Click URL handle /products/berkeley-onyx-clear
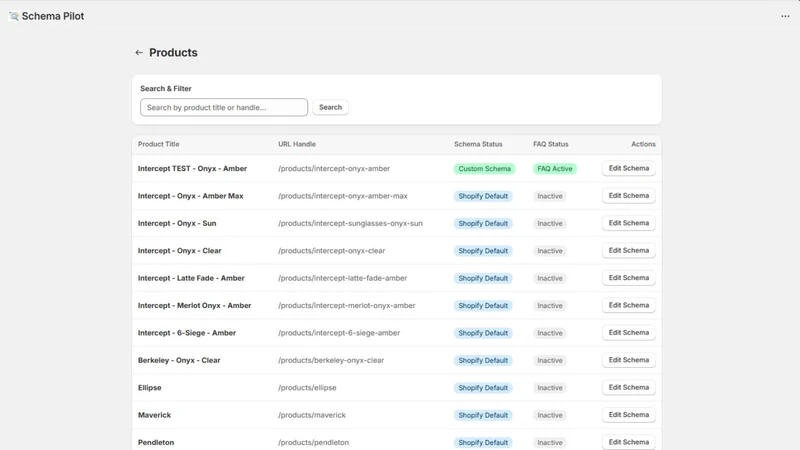The height and width of the screenshot is (450, 800). (x=331, y=360)
